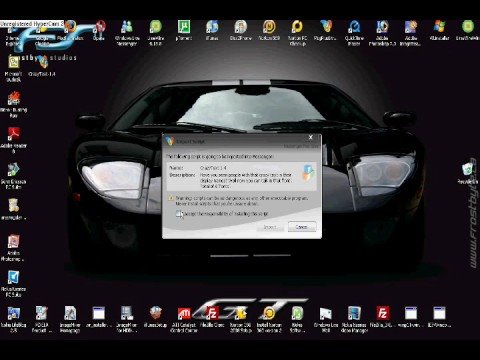480x360 pixels.
Task: Select the green LimeWire desktop icon
Action: tap(156, 33)
